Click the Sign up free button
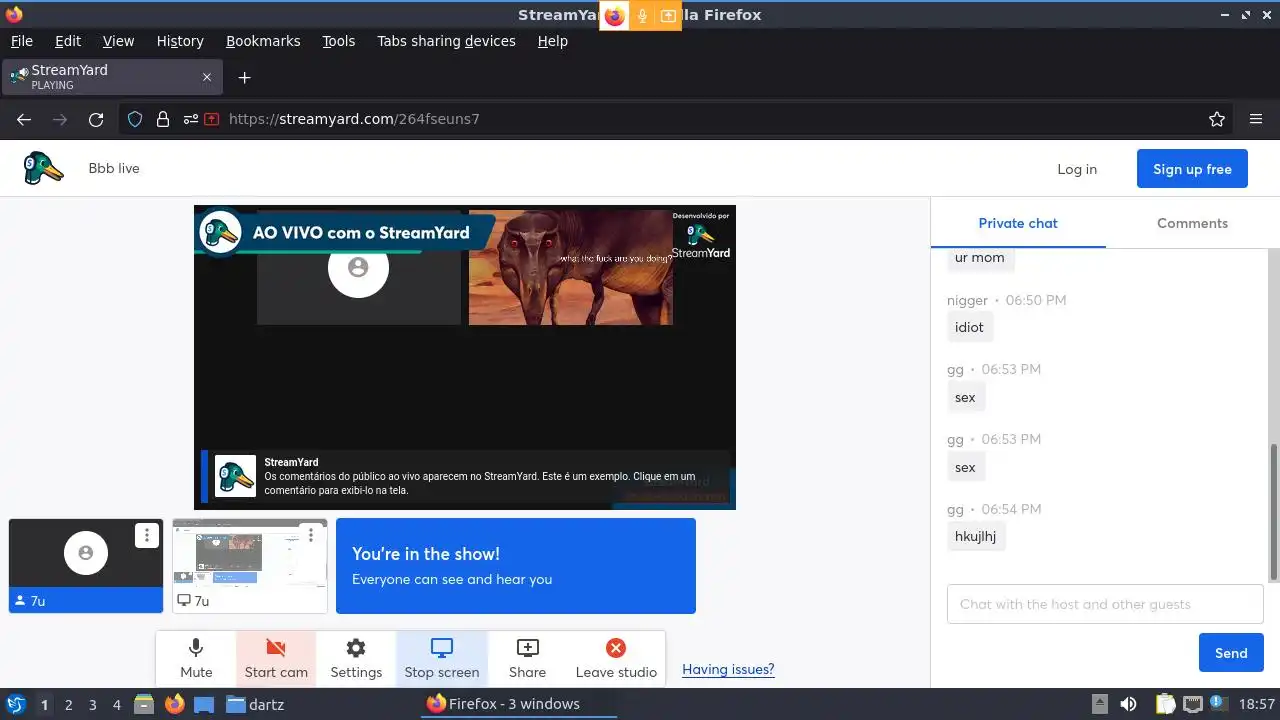The width and height of the screenshot is (1280, 720). point(1192,169)
